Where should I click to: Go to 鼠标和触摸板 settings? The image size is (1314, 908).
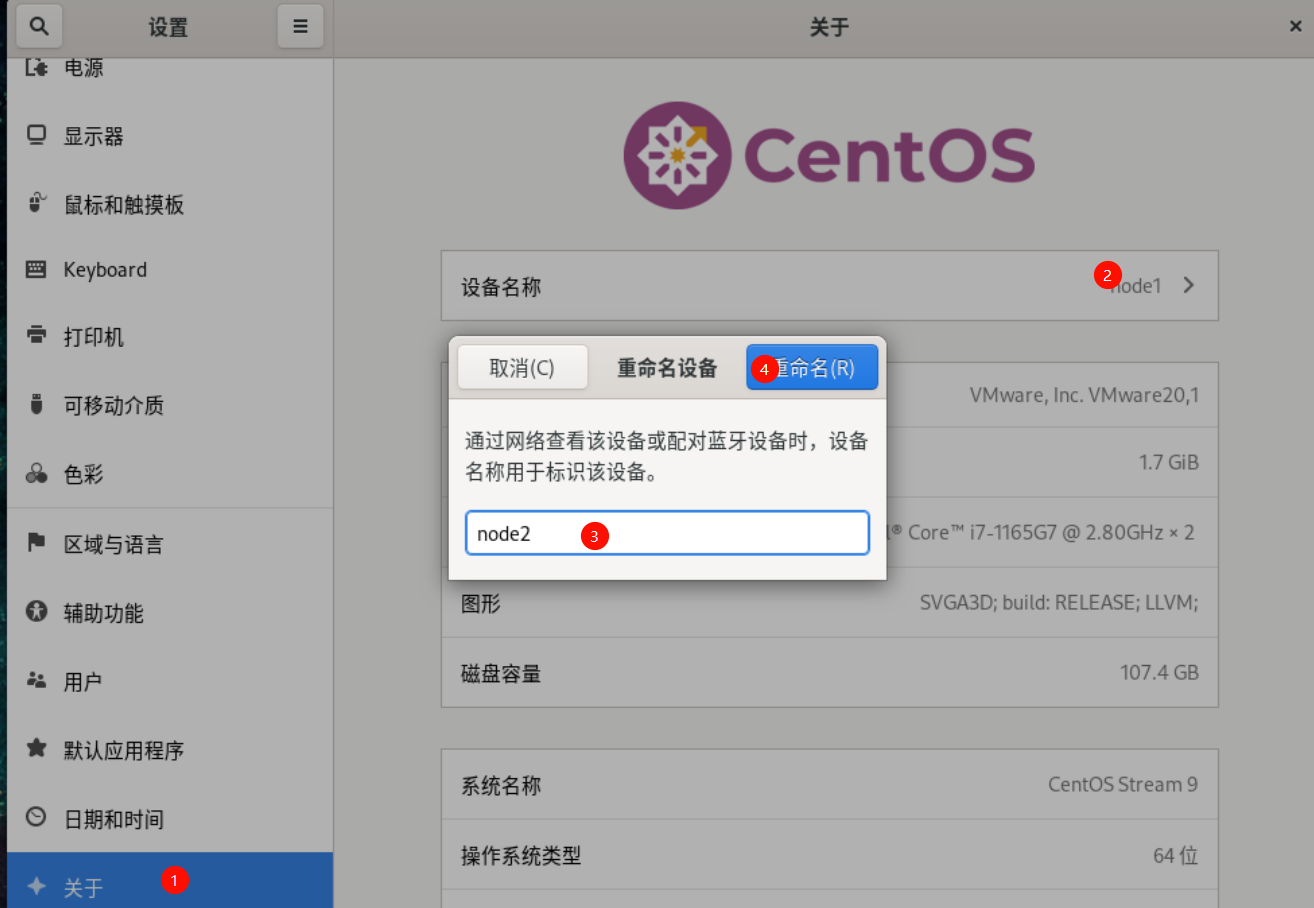170,204
